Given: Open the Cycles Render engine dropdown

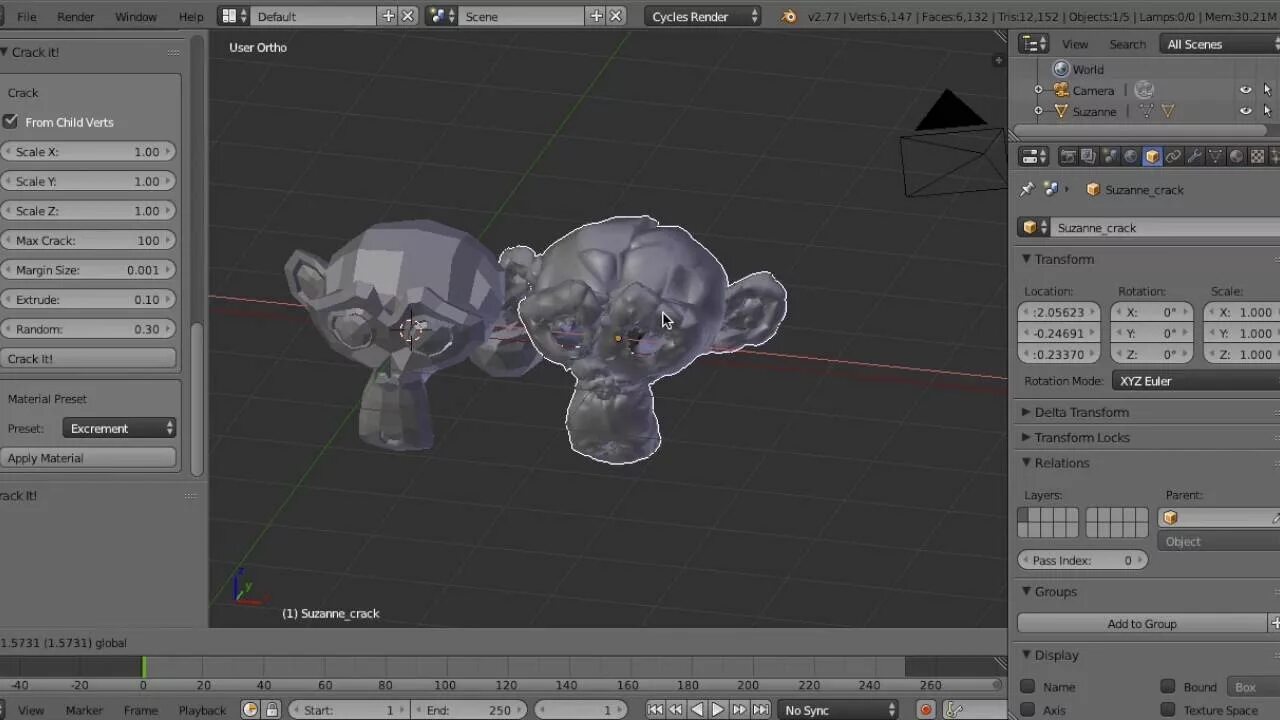Looking at the screenshot, I should point(703,16).
